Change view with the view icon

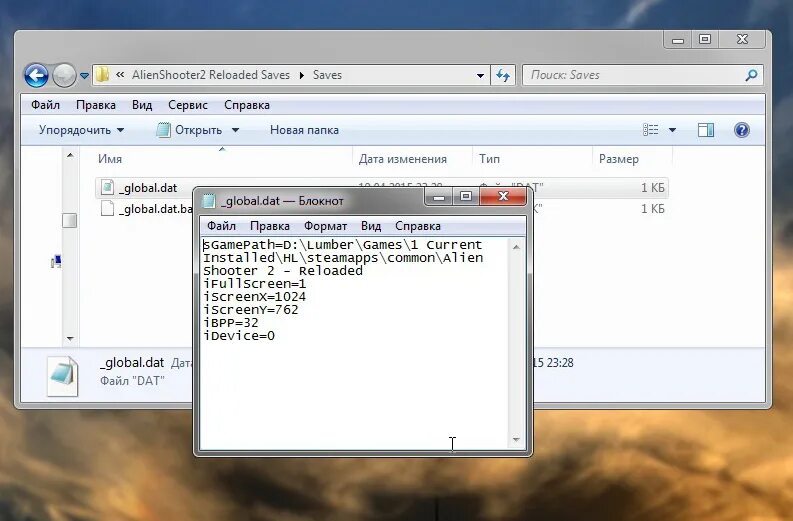pos(650,130)
